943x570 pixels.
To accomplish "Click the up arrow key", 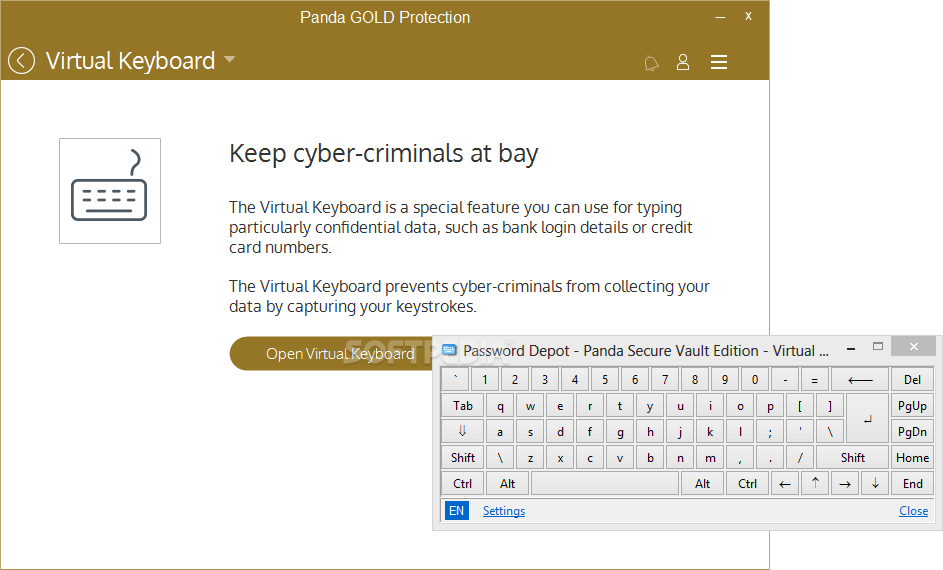I will [x=815, y=483].
